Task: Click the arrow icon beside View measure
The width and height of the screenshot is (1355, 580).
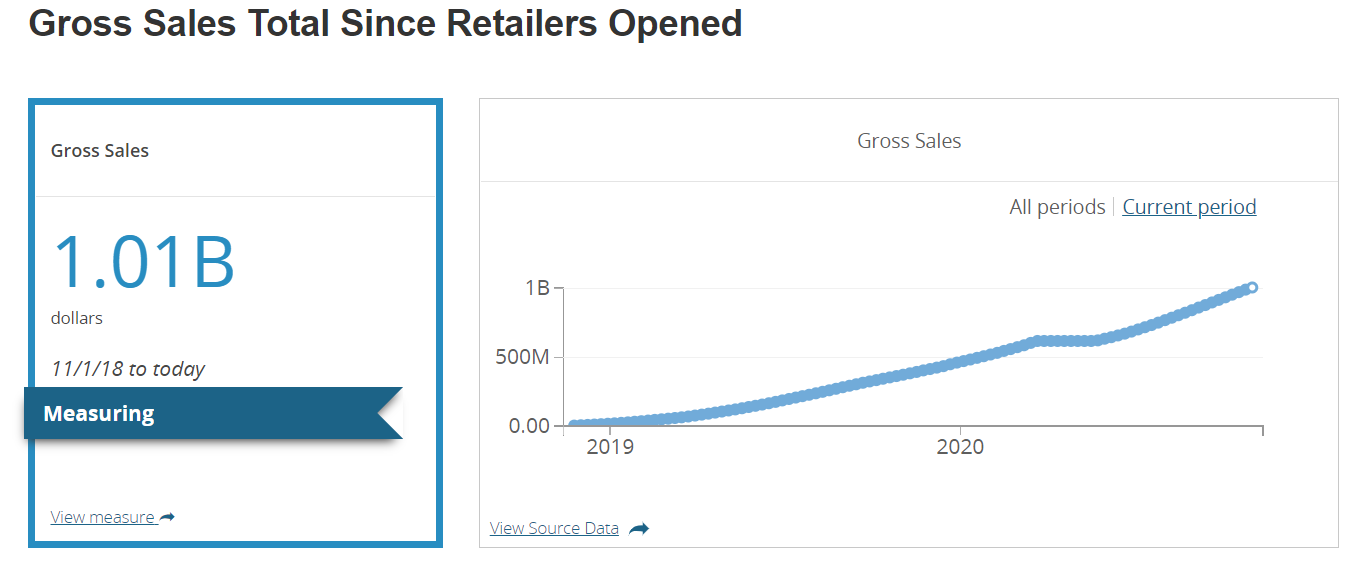Action: 167,517
